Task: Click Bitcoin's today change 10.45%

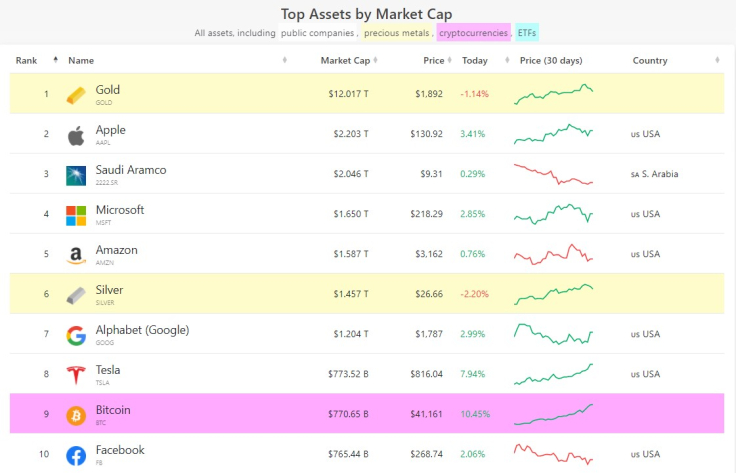Action: (x=475, y=414)
